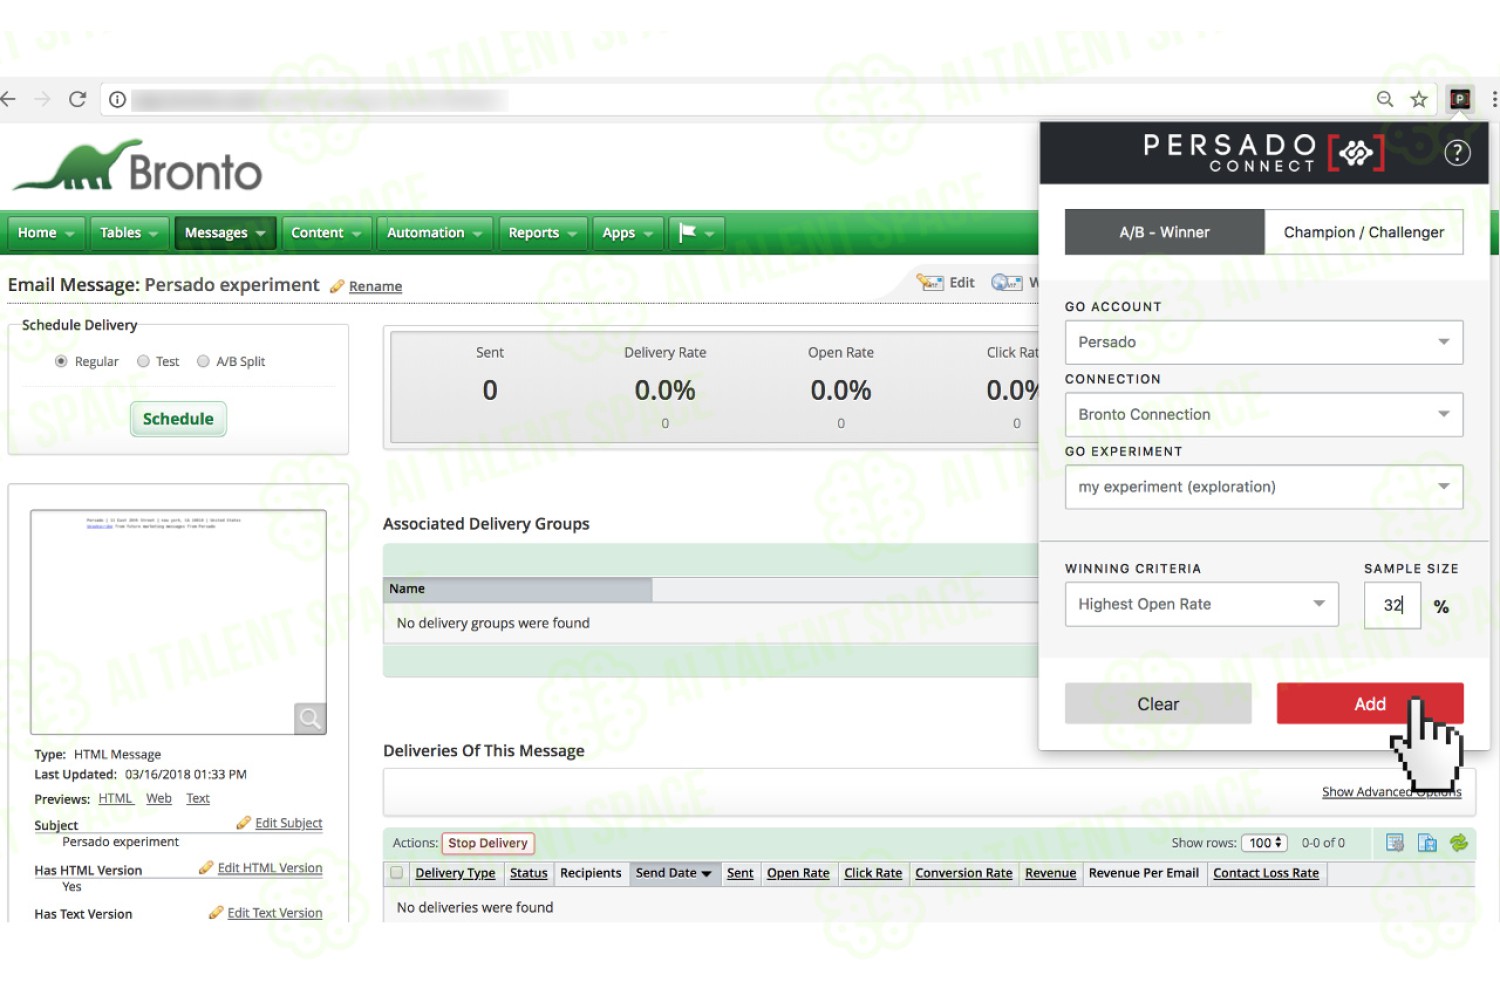The width and height of the screenshot is (1500, 1000).
Task: Click the Persado Connect help question mark
Action: 1457,153
